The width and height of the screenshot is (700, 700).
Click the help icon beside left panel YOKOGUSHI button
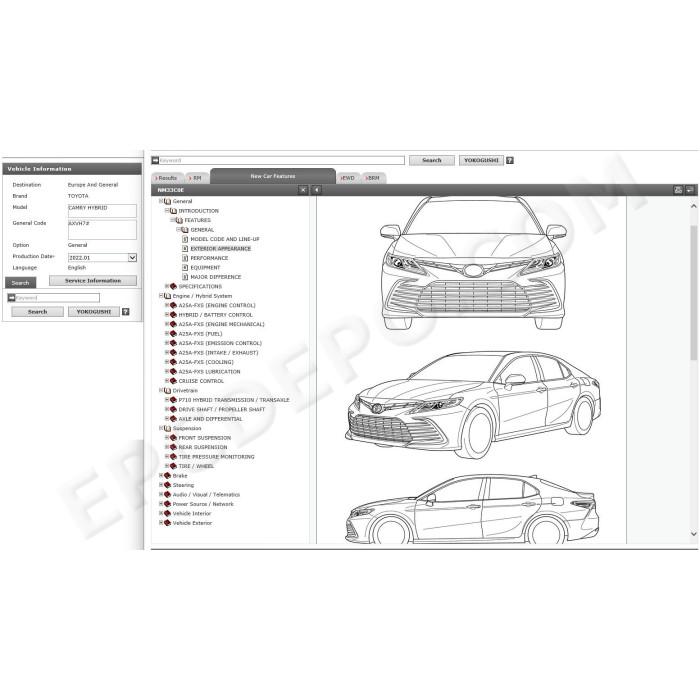pos(126,312)
